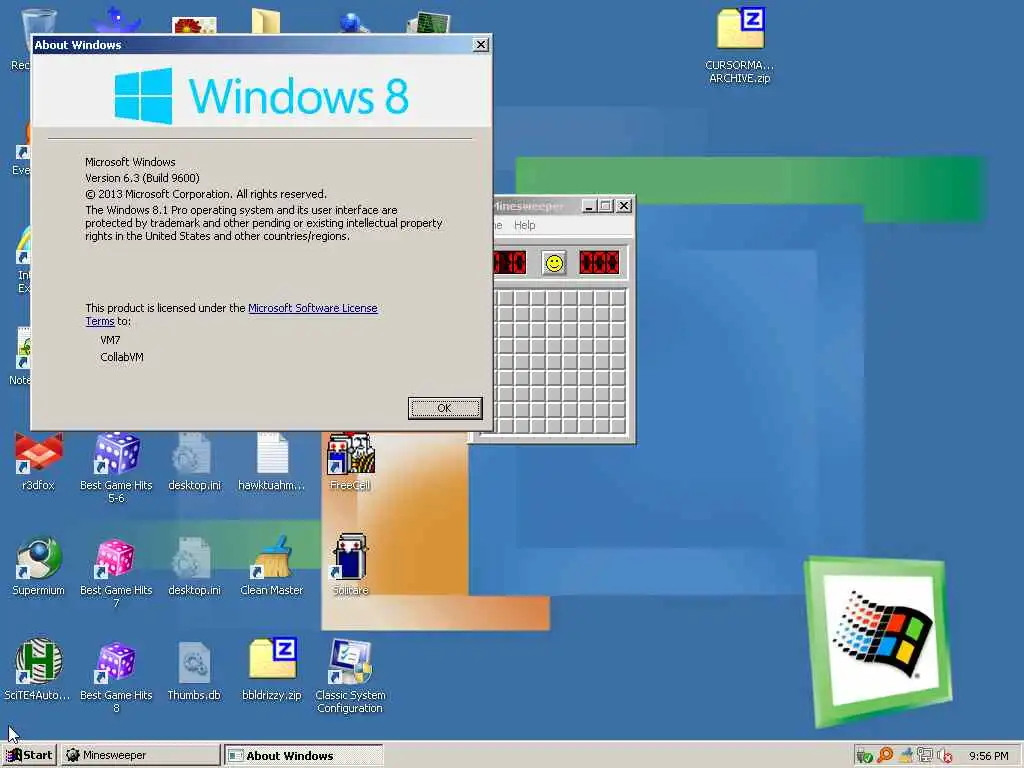The image size is (1024, 768).
Task: Click the orange magnifier tray icon
Action: tap(886, 756)
